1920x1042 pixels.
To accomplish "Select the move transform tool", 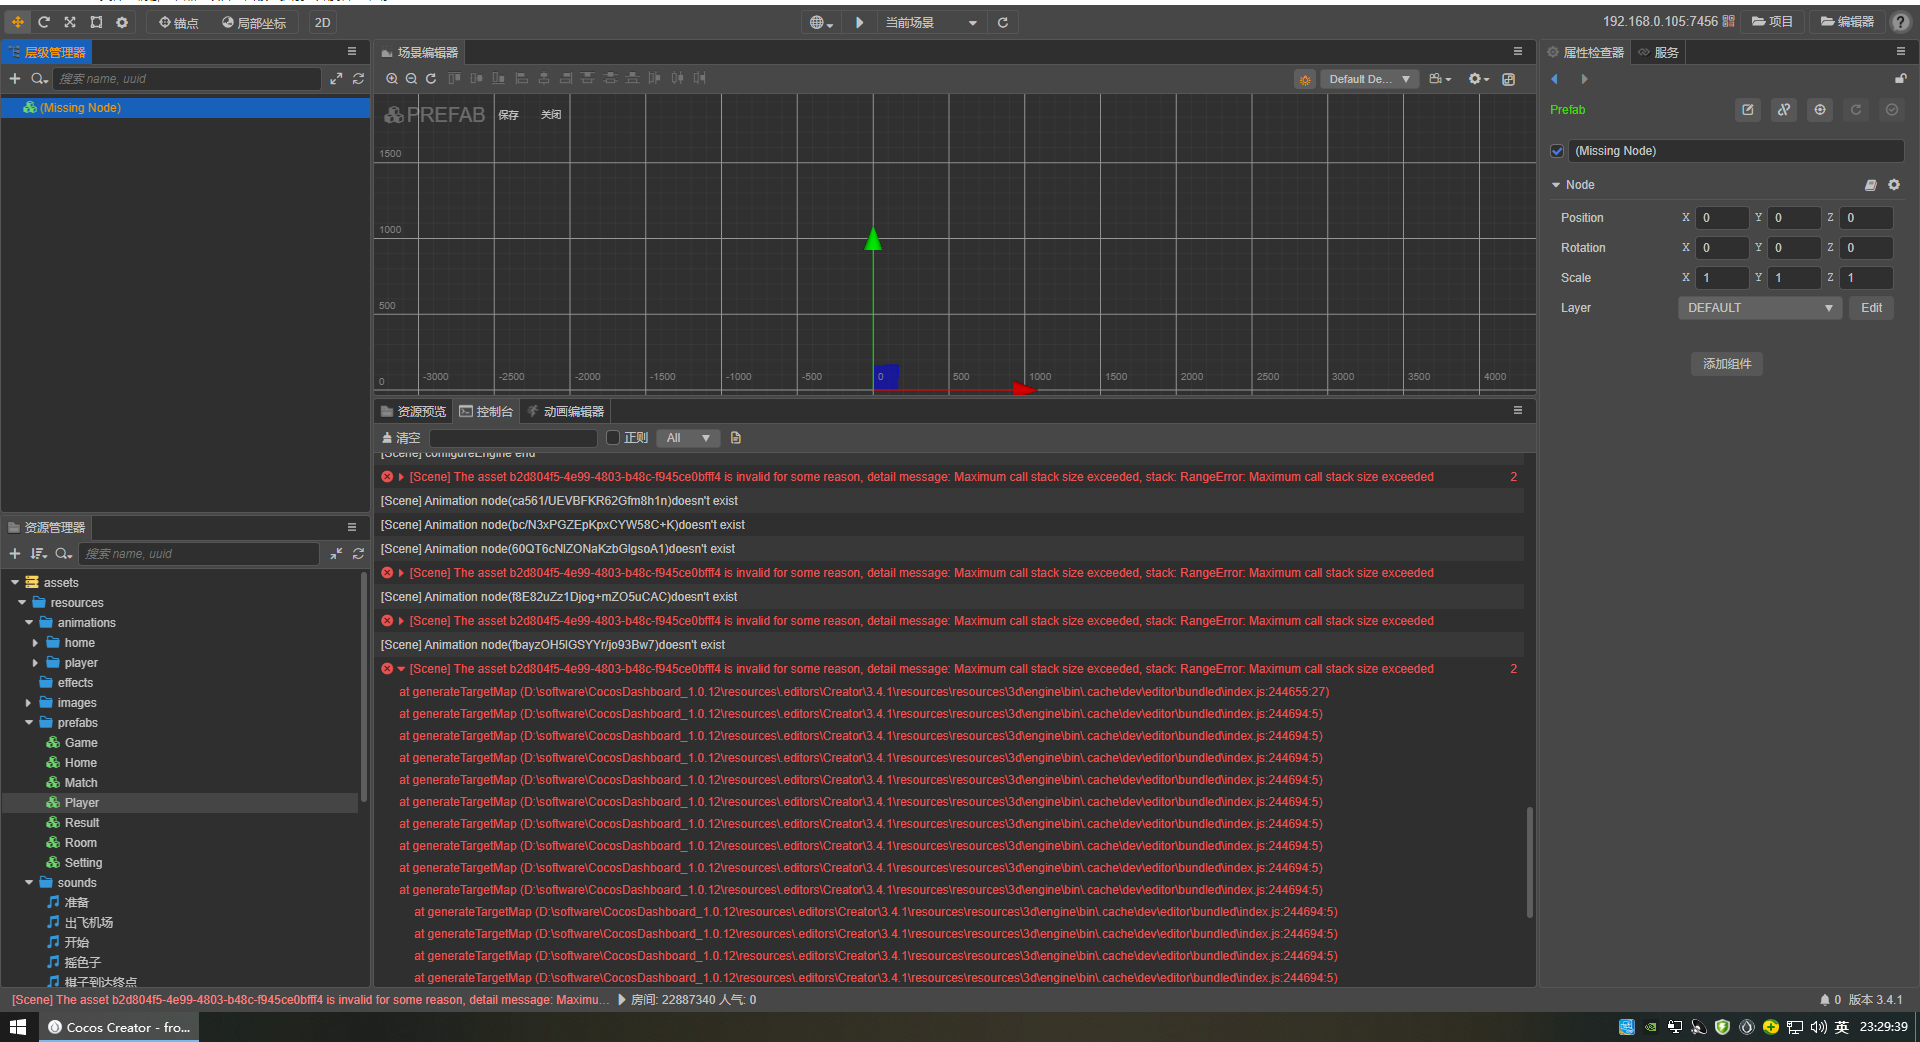I will 18,22.
